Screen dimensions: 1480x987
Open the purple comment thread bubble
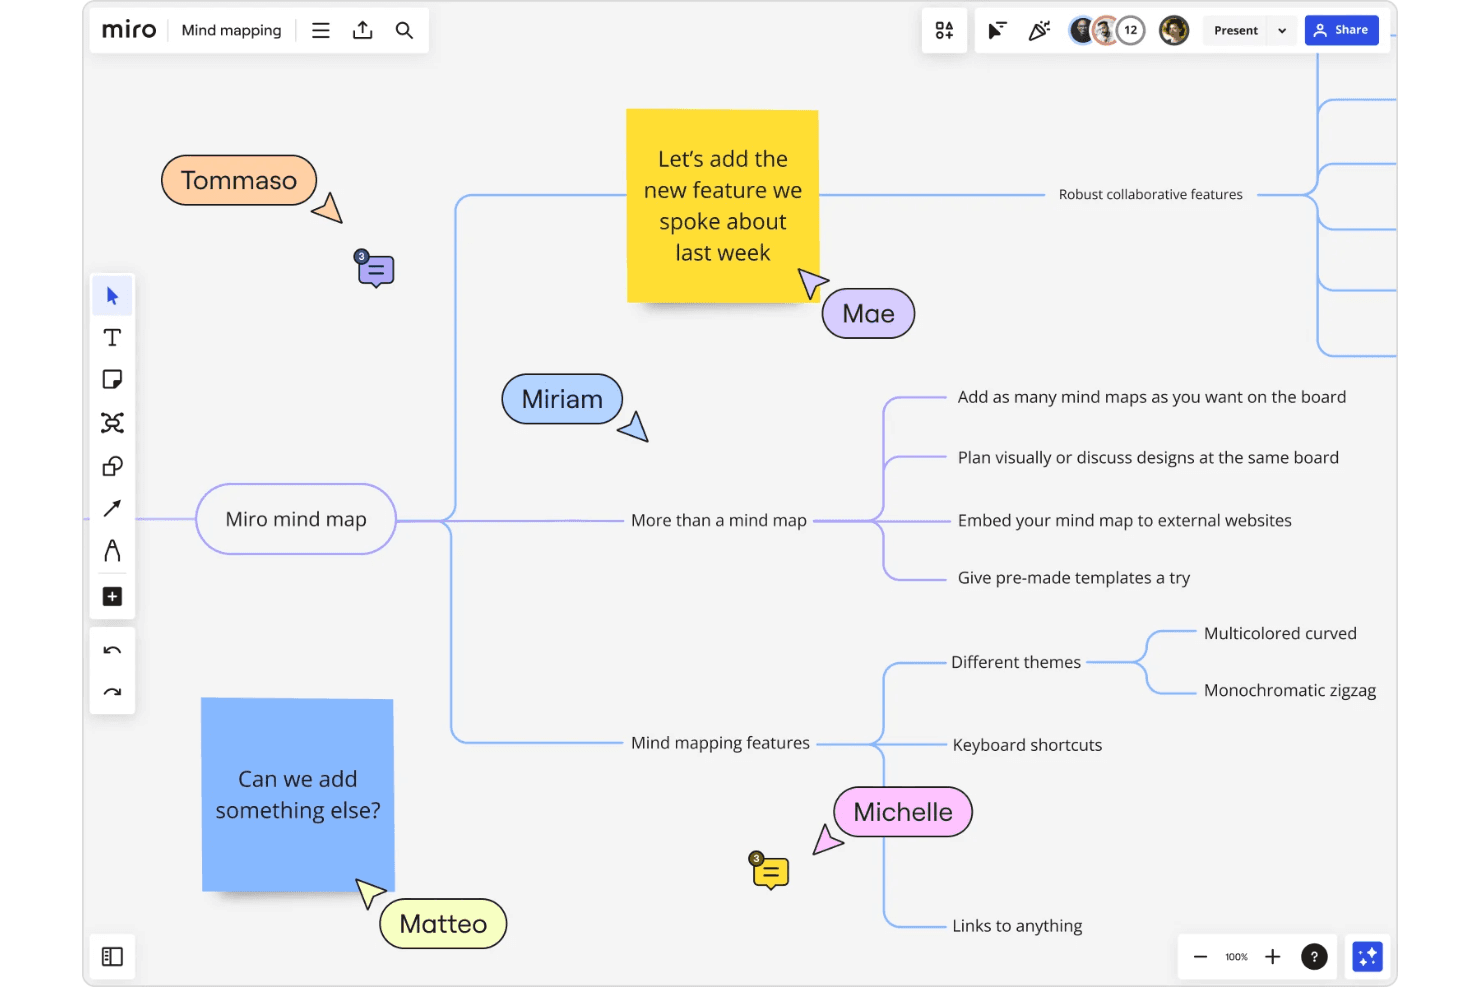pyautogui.click(x=376, y=270)
